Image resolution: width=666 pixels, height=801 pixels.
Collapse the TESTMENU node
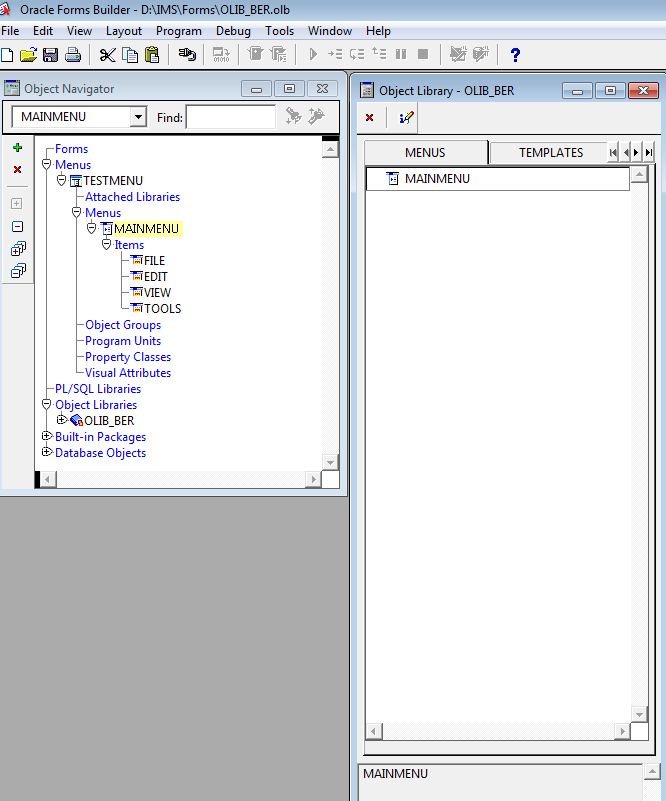pyautogui.click(x=62, y=180)
